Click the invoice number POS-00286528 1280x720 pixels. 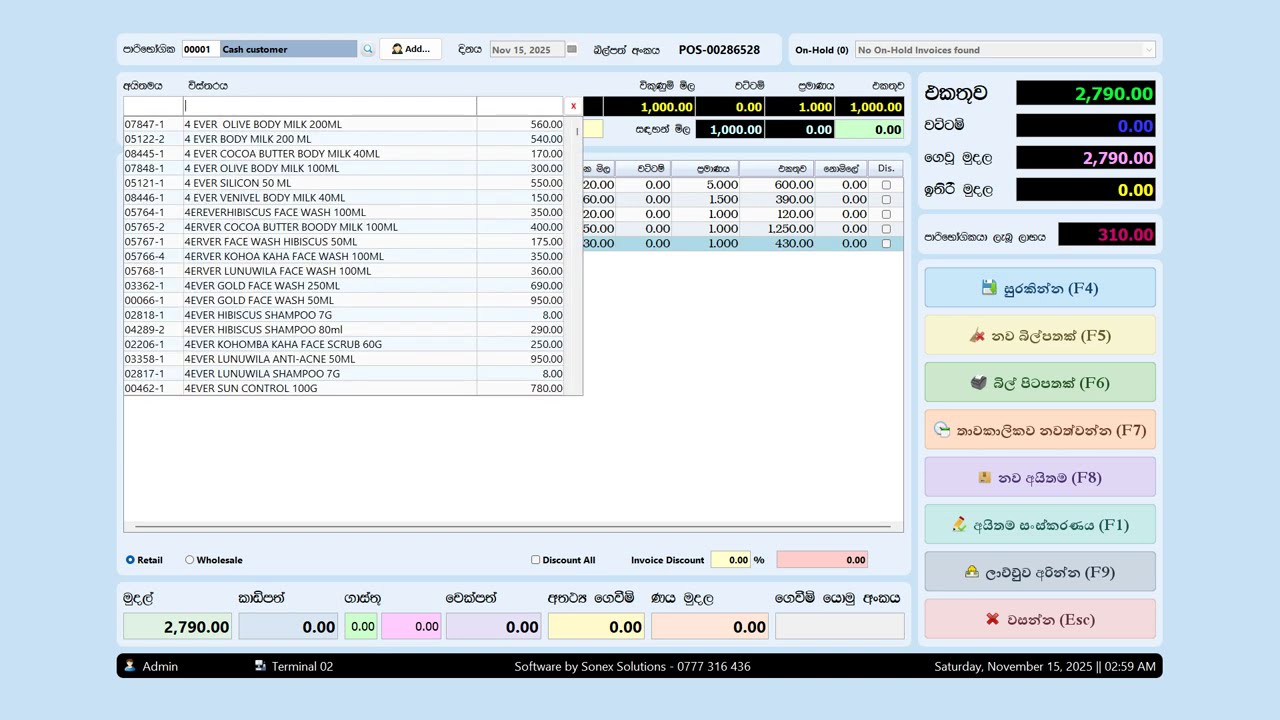719,49
